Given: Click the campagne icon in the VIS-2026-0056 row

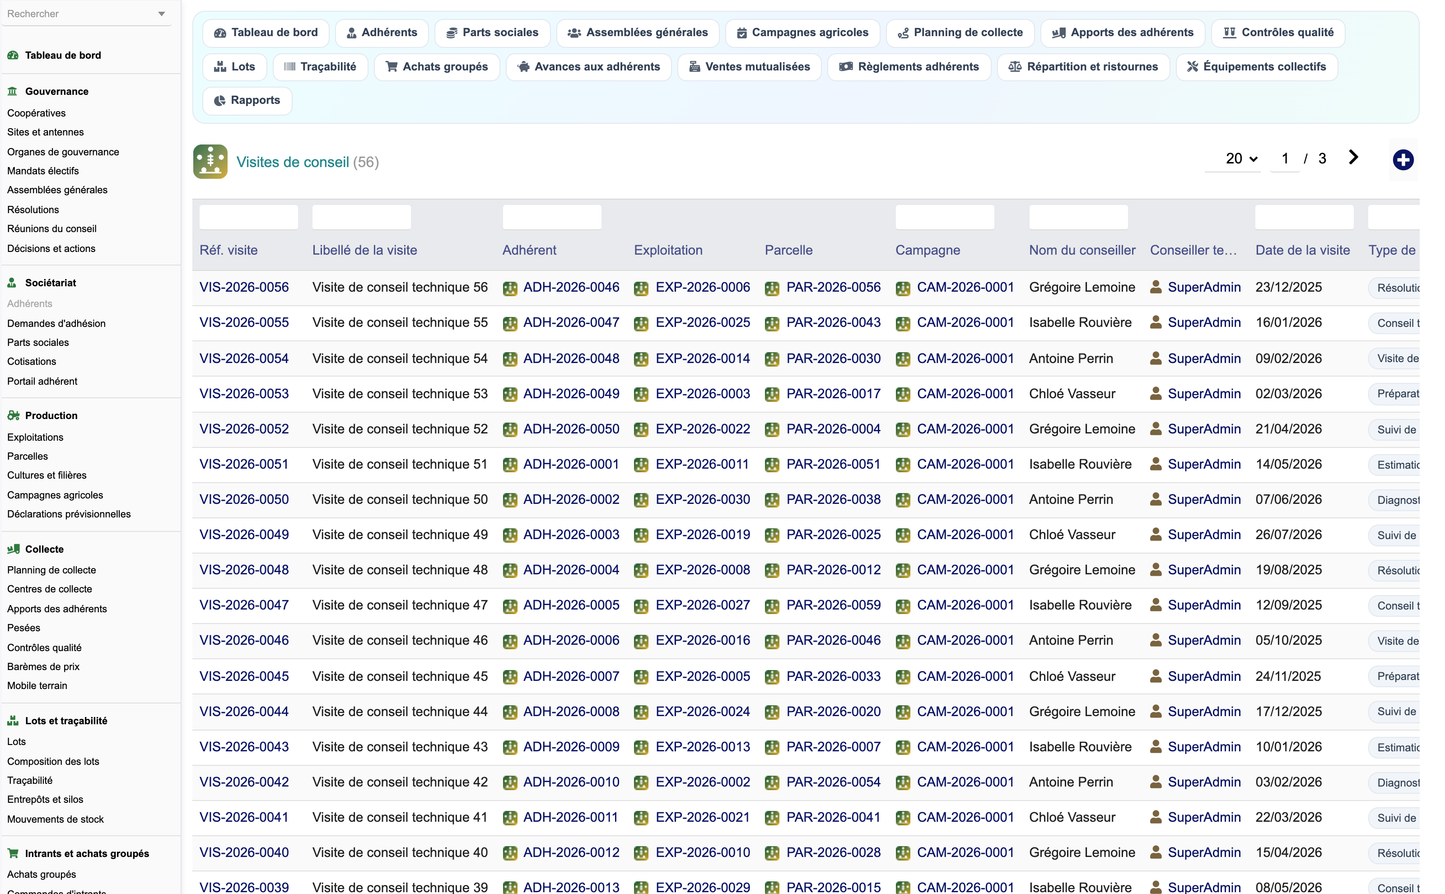Looking at the screenshot, I should coord(903,288).
